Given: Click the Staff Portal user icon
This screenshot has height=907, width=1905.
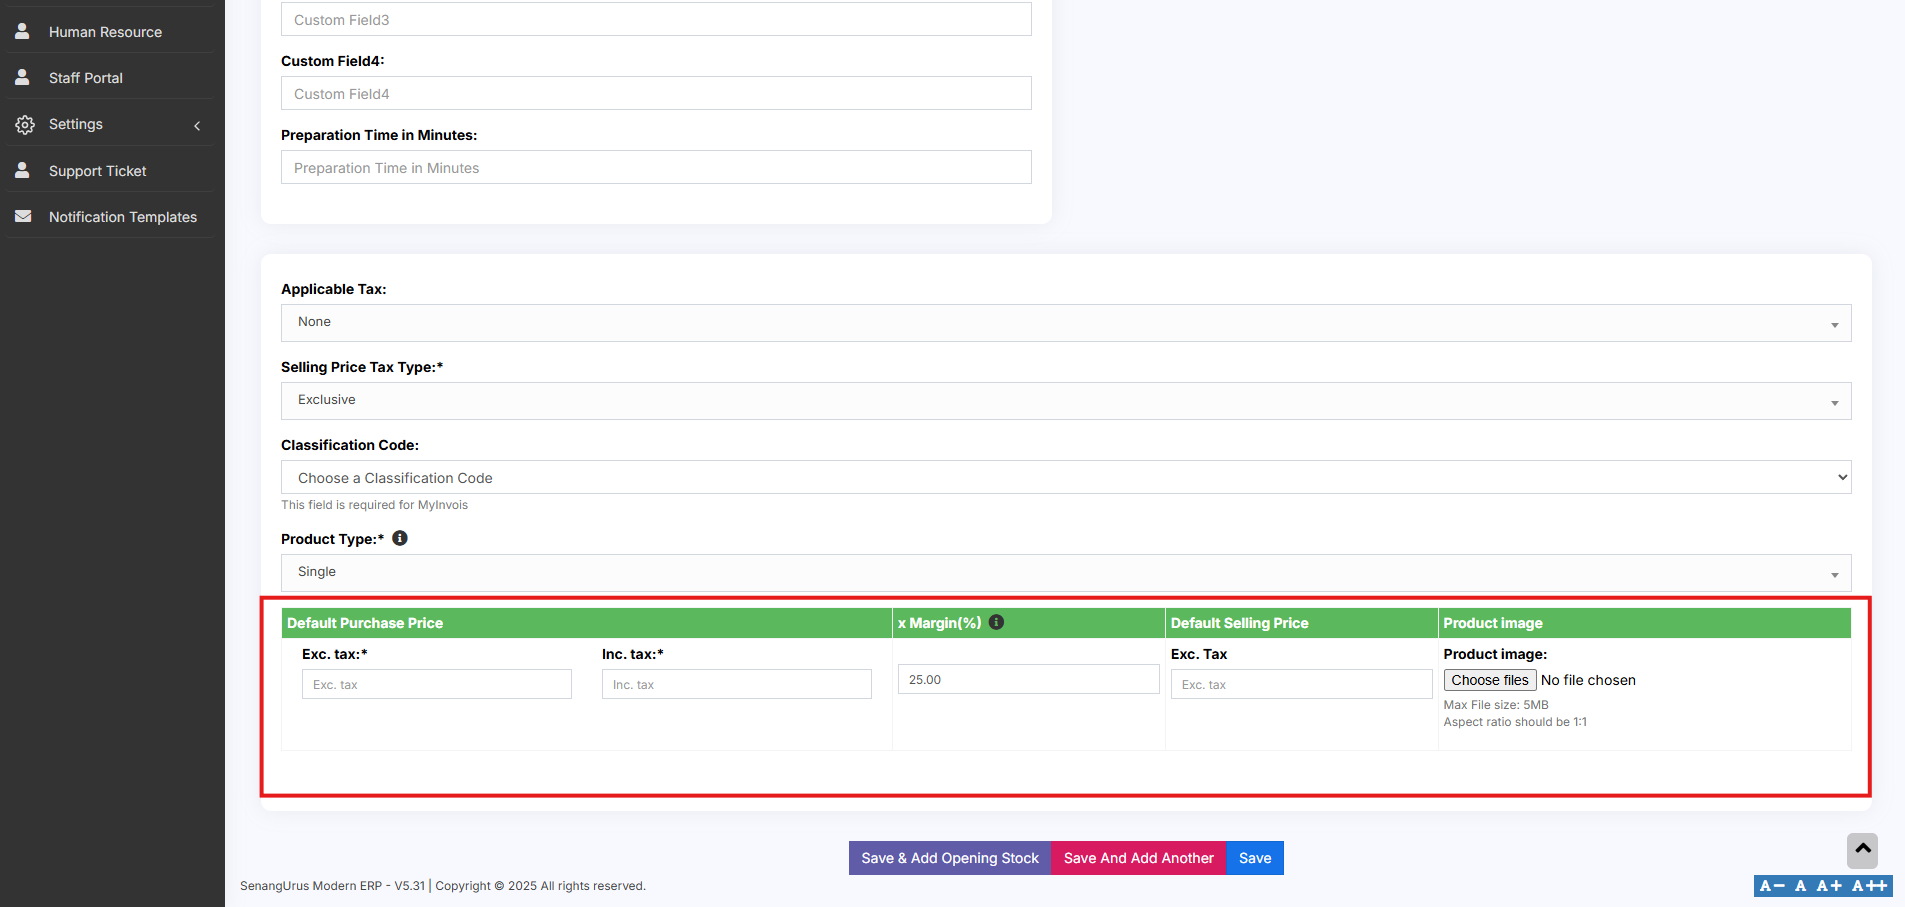Looking at the screenshot, I should 22,77.
